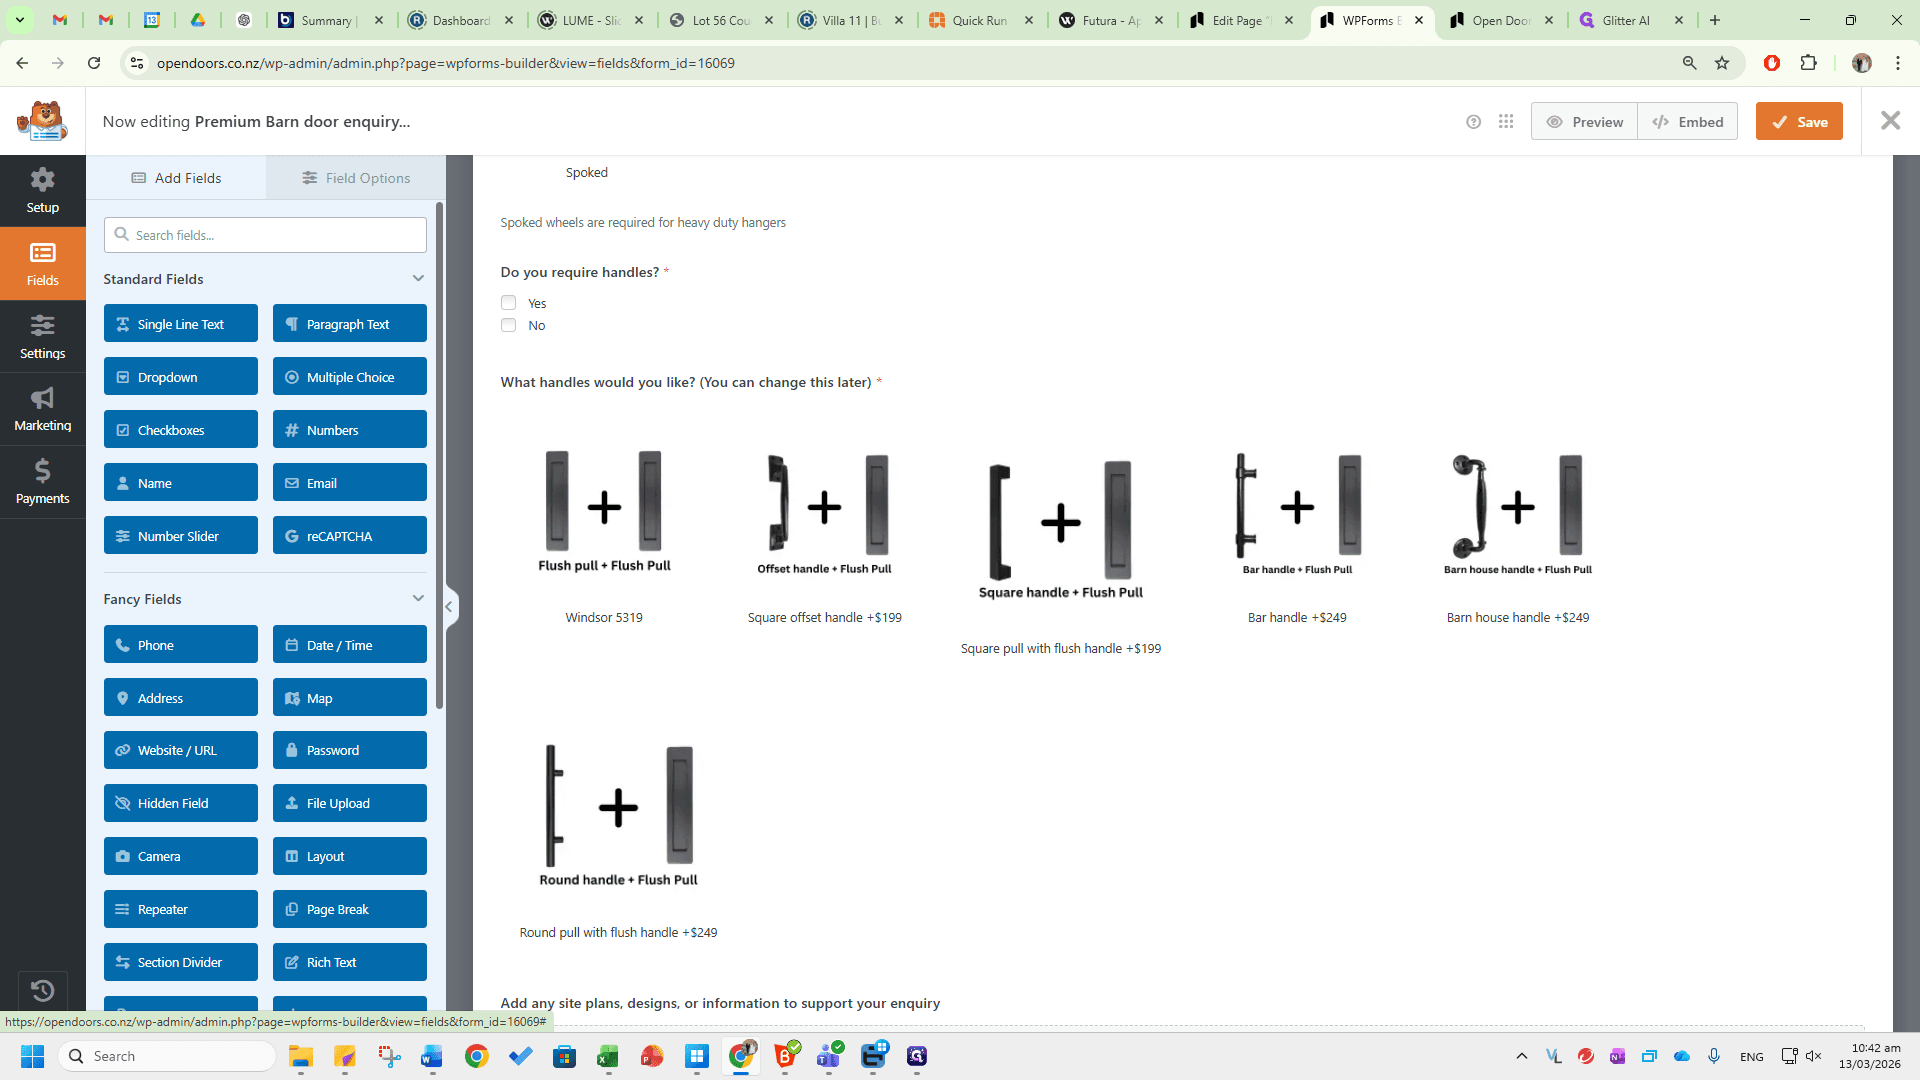
Task: Collapse the Standard Fields group
Action: pos(418,278)
